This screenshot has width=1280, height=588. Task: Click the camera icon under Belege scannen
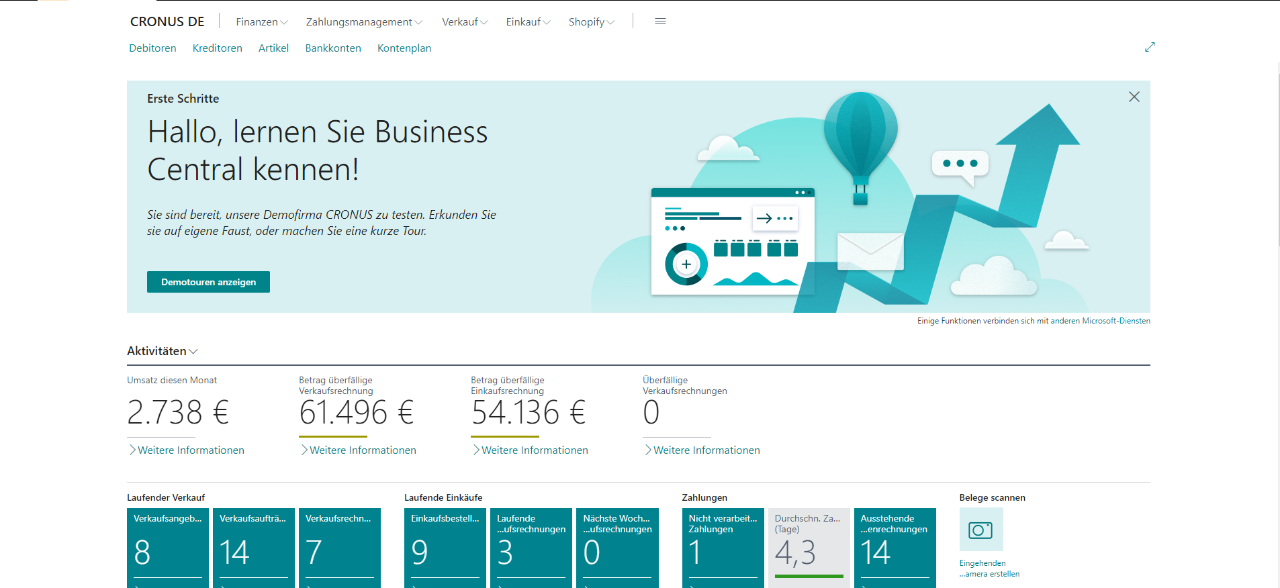point(981,530)
